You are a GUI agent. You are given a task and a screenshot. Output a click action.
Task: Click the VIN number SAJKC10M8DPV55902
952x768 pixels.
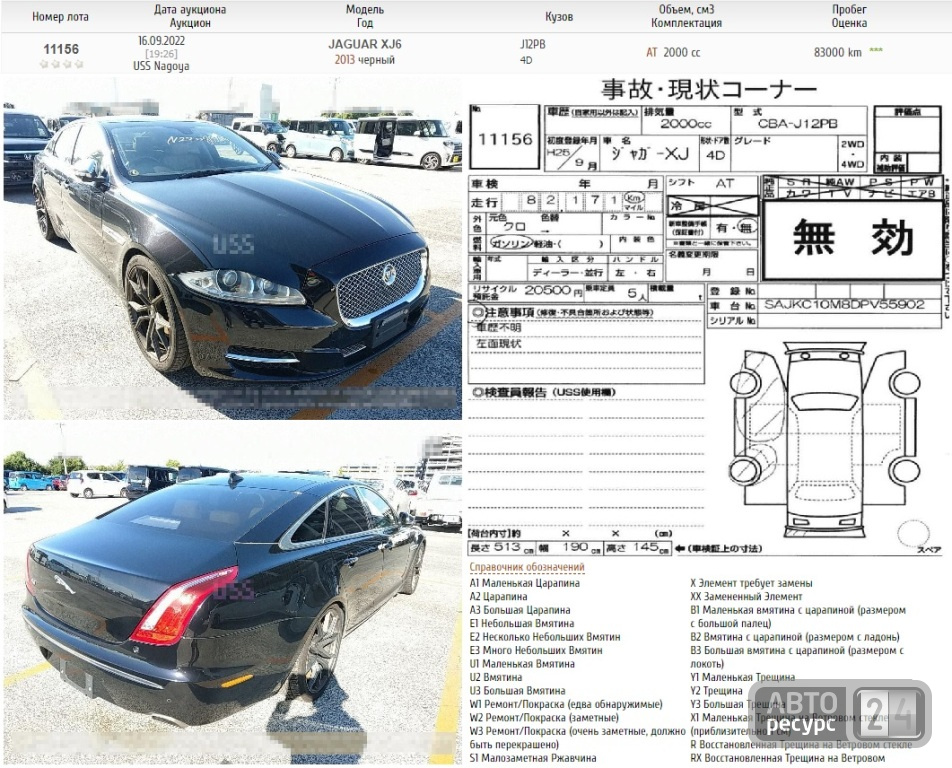tap(843, 304)
